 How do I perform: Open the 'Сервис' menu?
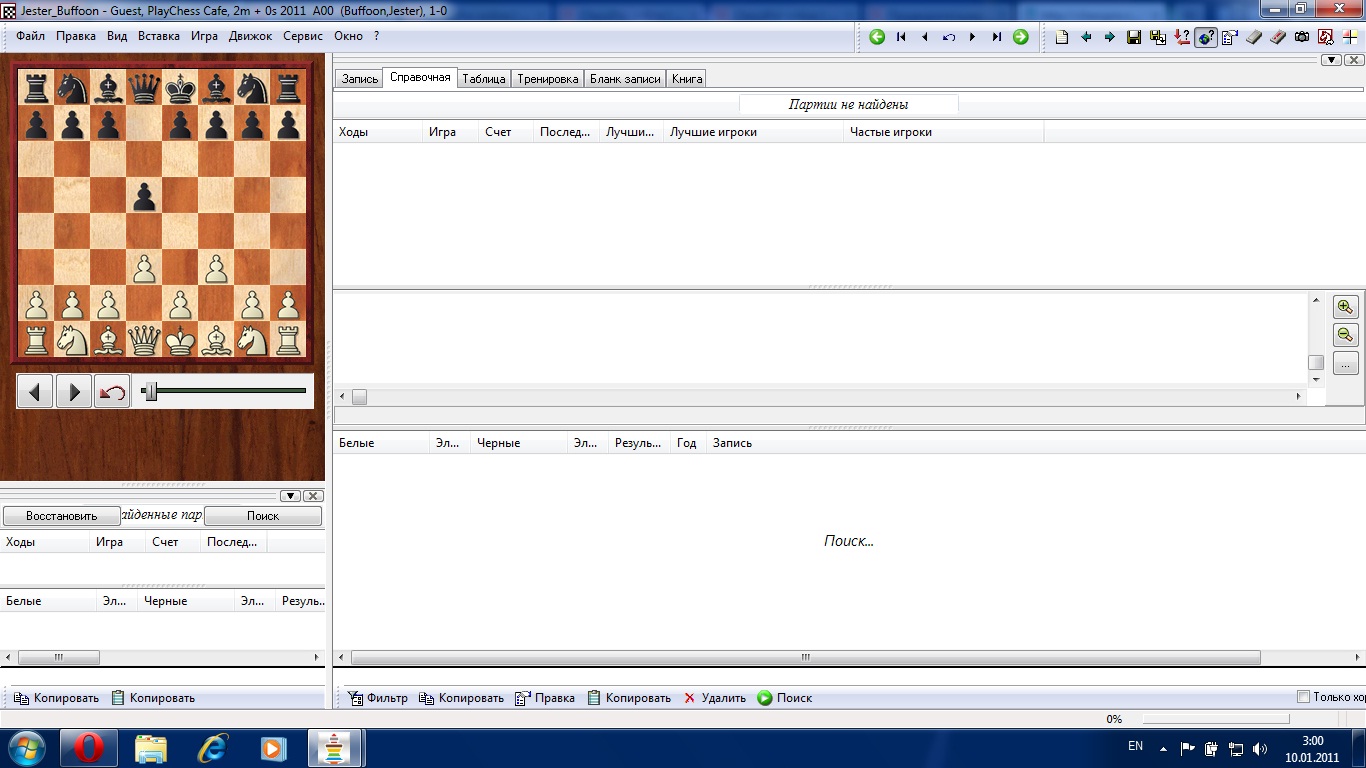coord(303,36)
